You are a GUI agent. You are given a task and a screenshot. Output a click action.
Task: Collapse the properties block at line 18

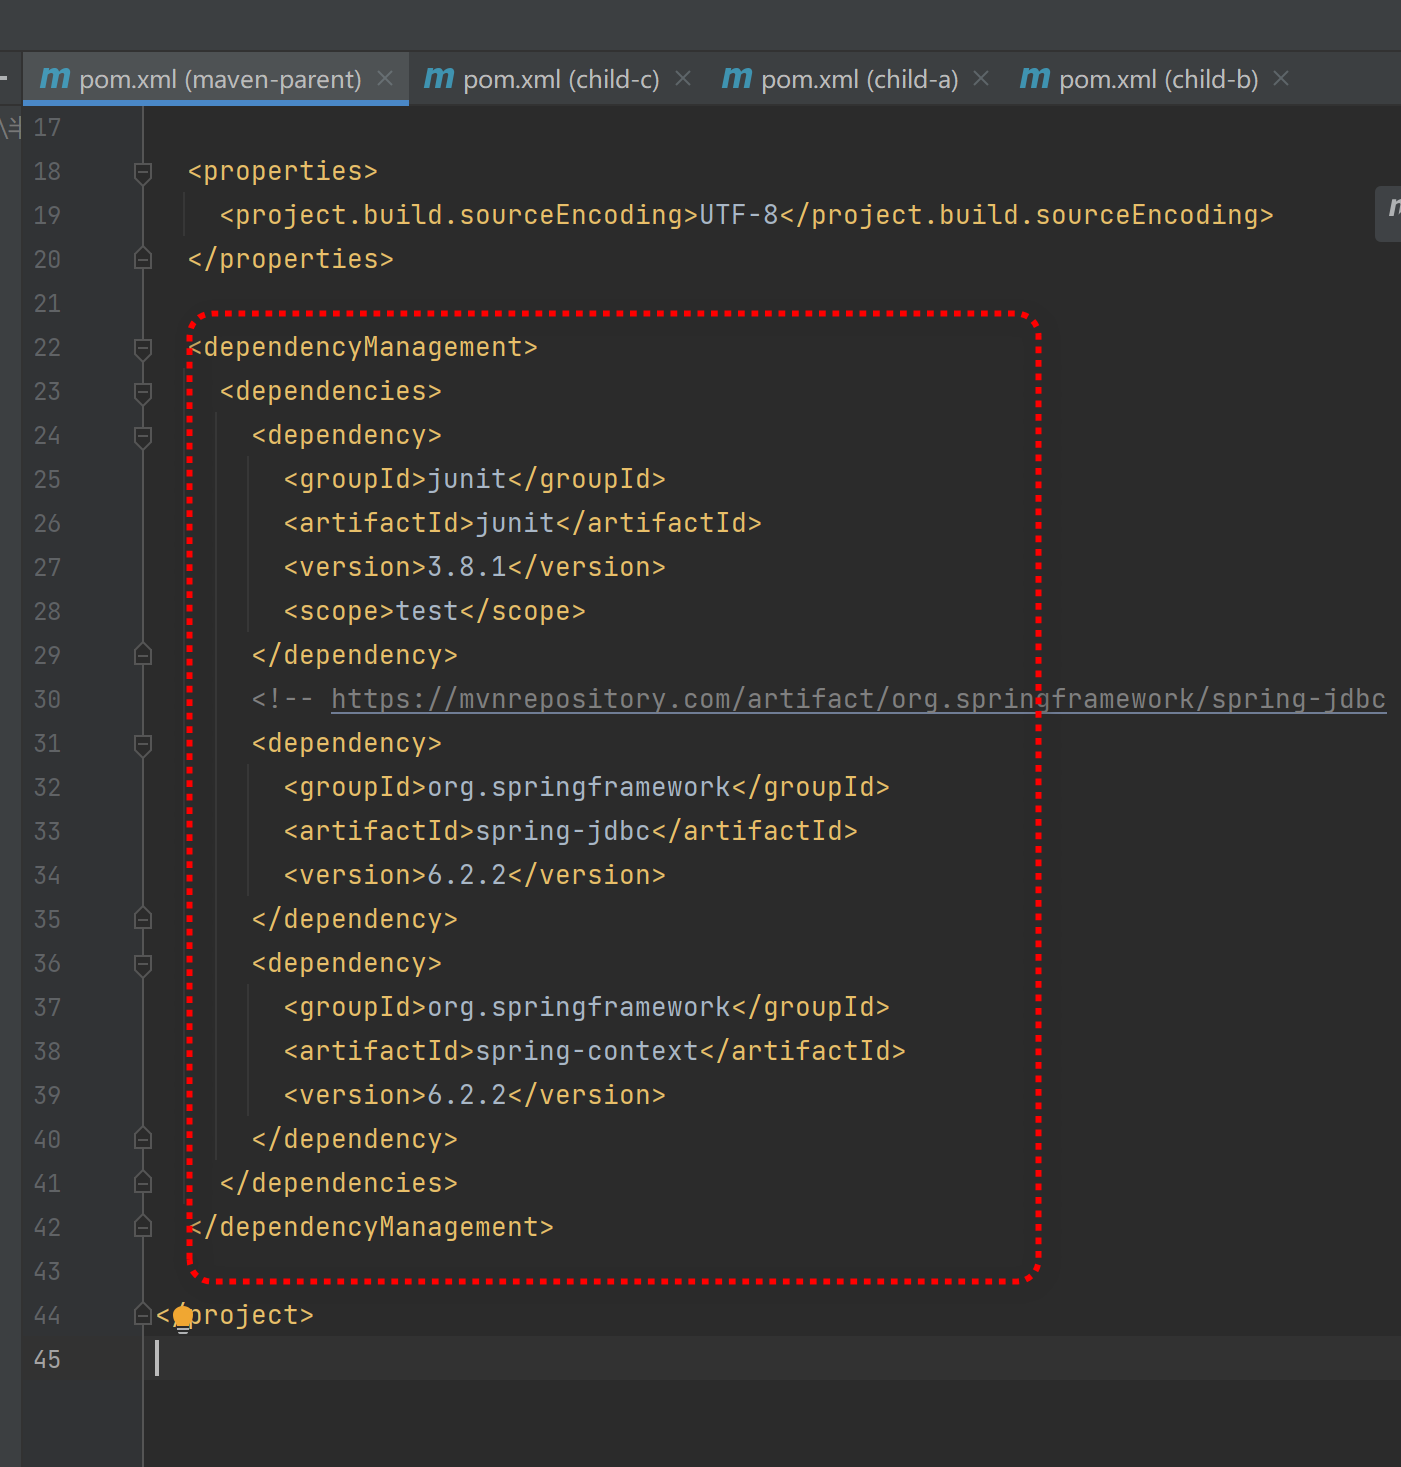143,172
